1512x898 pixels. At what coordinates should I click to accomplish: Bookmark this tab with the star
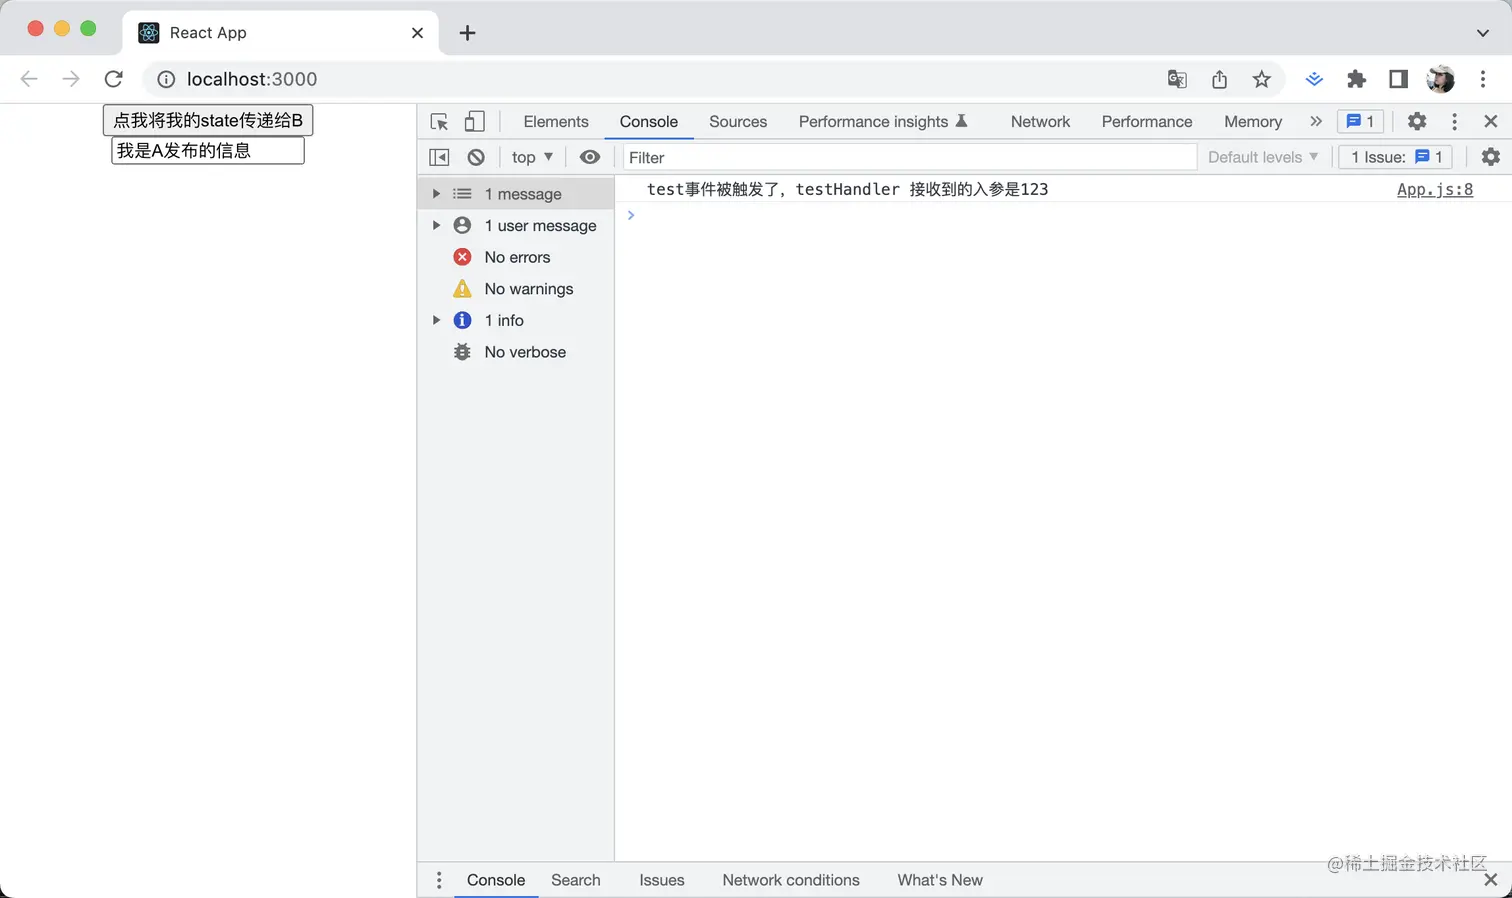tap(1261, 79)
